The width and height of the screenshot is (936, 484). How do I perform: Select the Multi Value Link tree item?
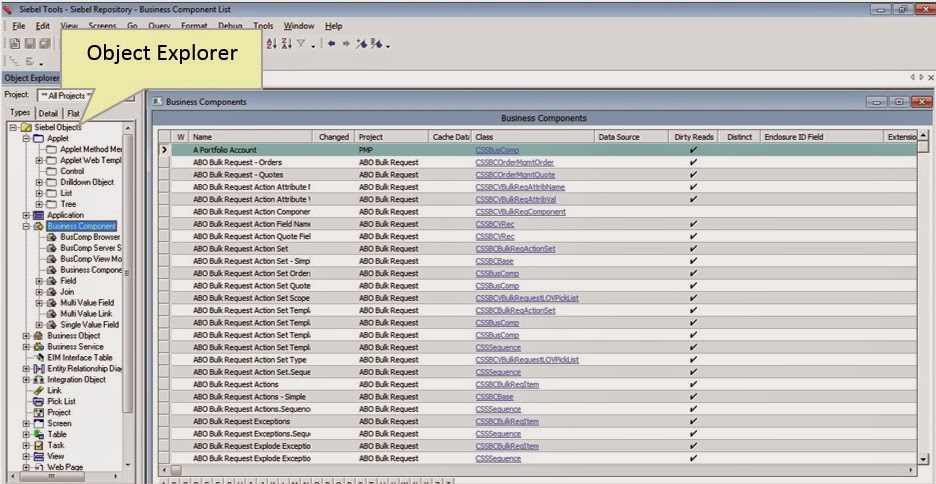86,313
